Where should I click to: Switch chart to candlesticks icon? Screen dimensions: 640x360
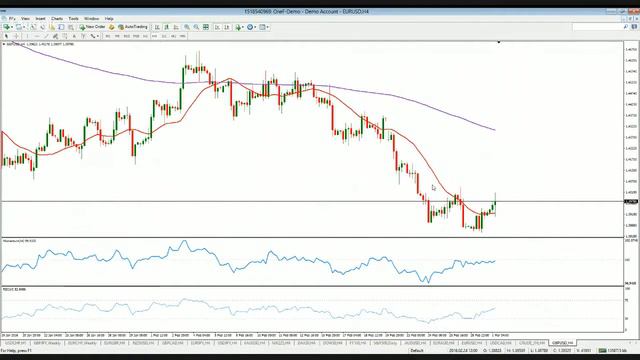[x=166, y=27]
